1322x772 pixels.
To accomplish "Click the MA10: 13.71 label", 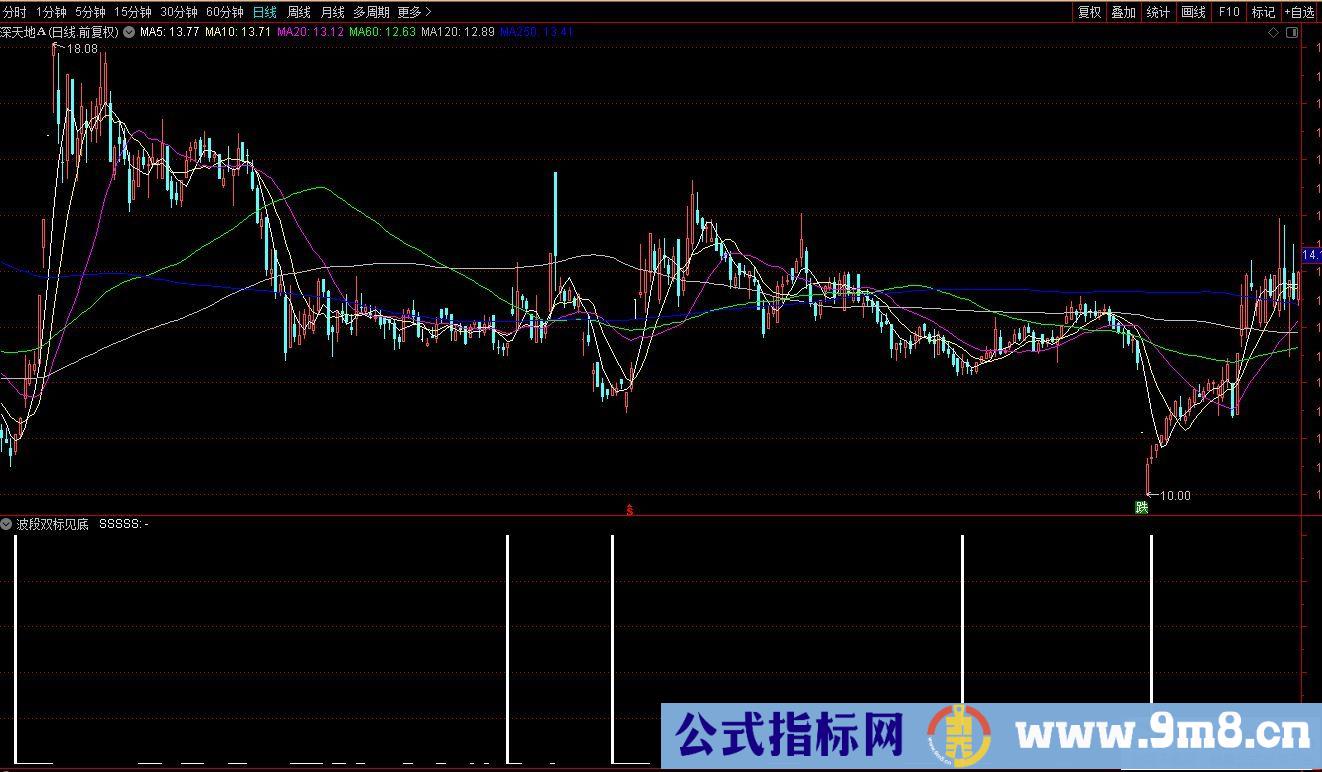I will pos(238,32).
